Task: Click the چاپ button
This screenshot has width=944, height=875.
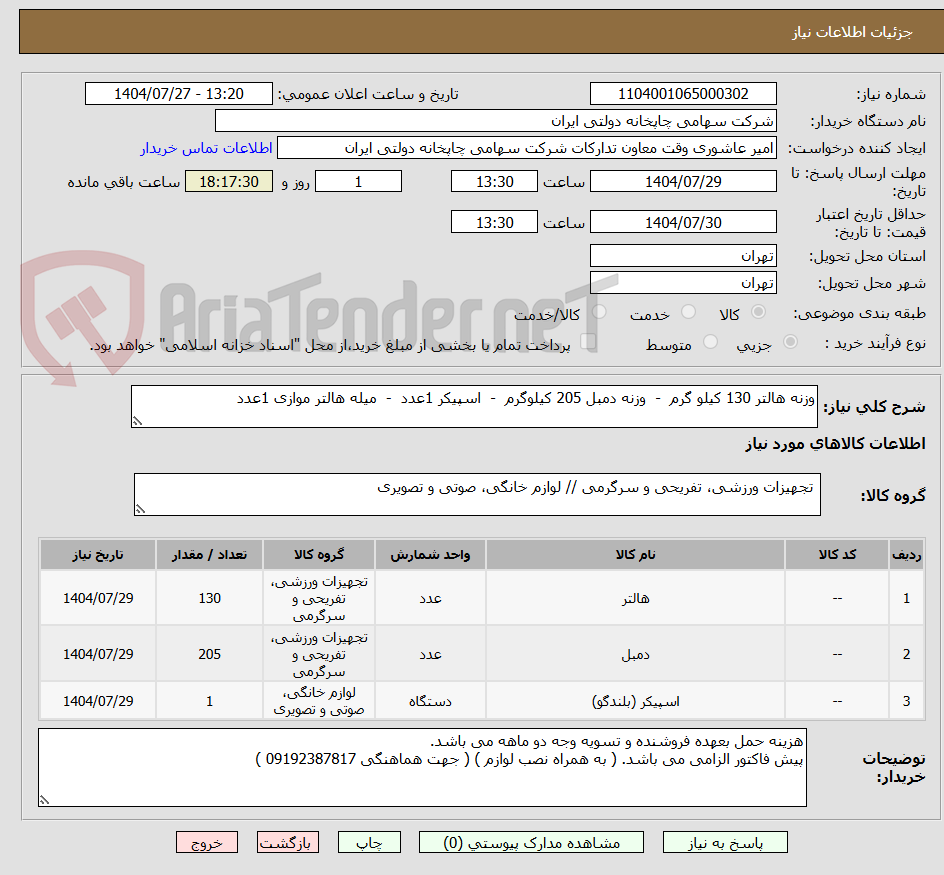Action: 368,842
